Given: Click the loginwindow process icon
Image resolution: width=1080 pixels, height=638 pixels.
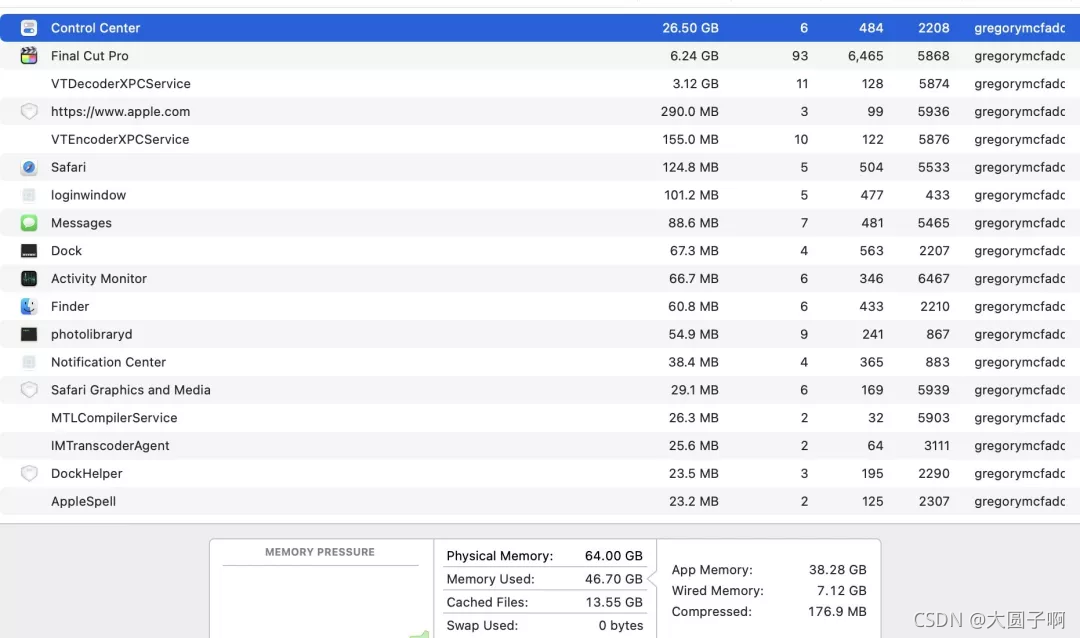Looking at the screenshot, I should click(29, 195).
